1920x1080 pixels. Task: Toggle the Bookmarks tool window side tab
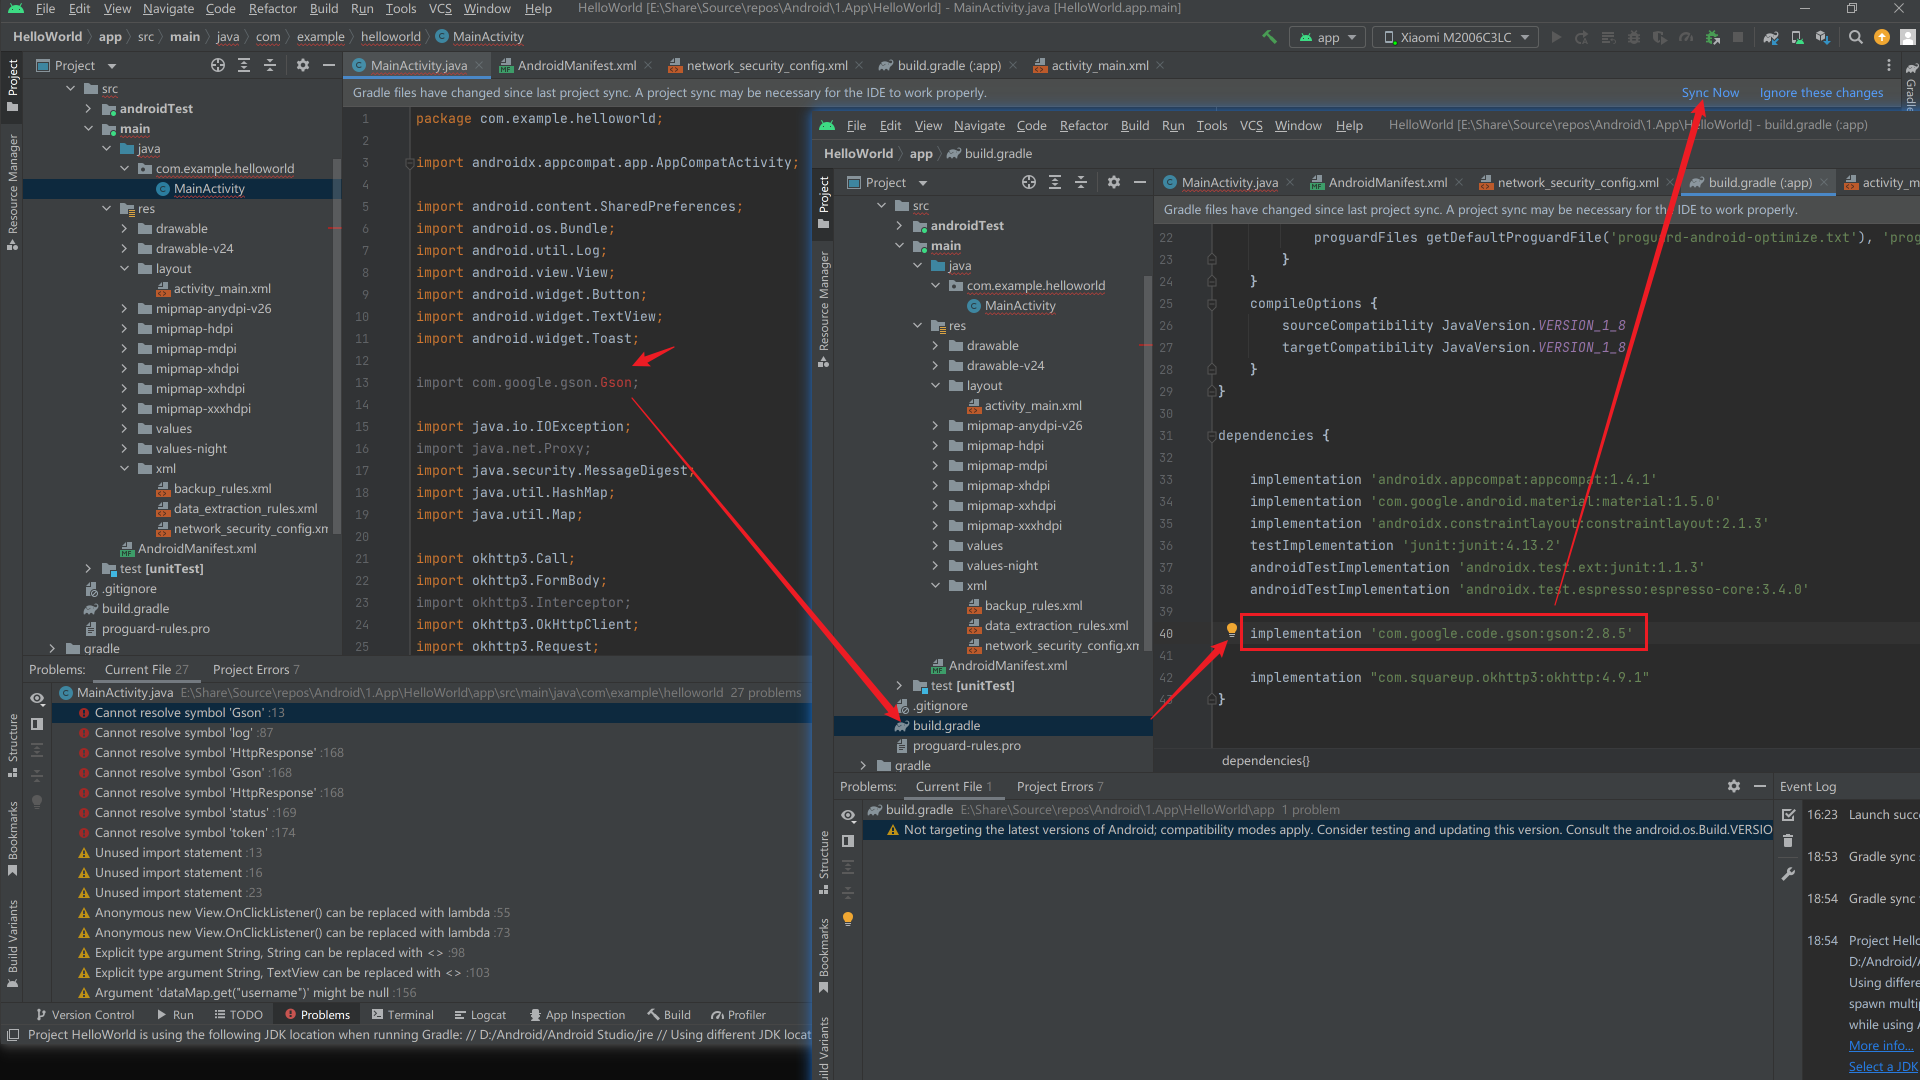point(12,837)
